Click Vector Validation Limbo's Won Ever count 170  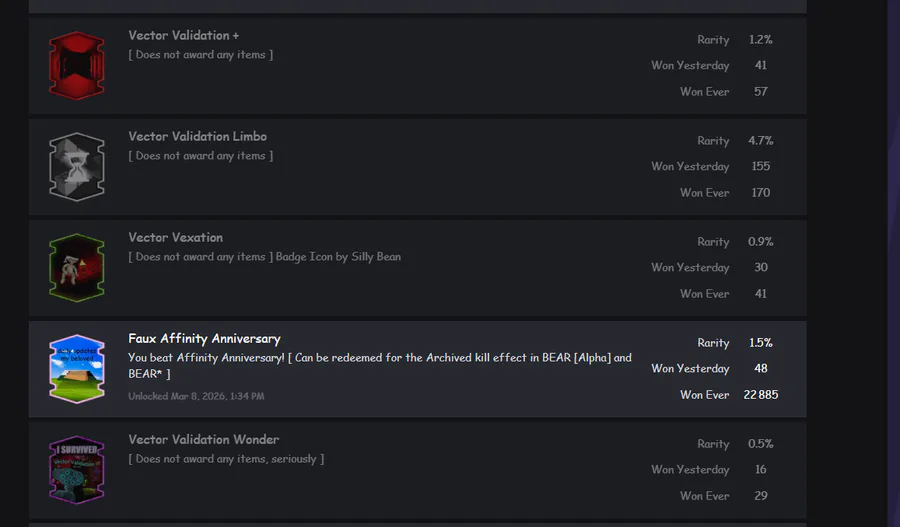(x=761, y=193)
